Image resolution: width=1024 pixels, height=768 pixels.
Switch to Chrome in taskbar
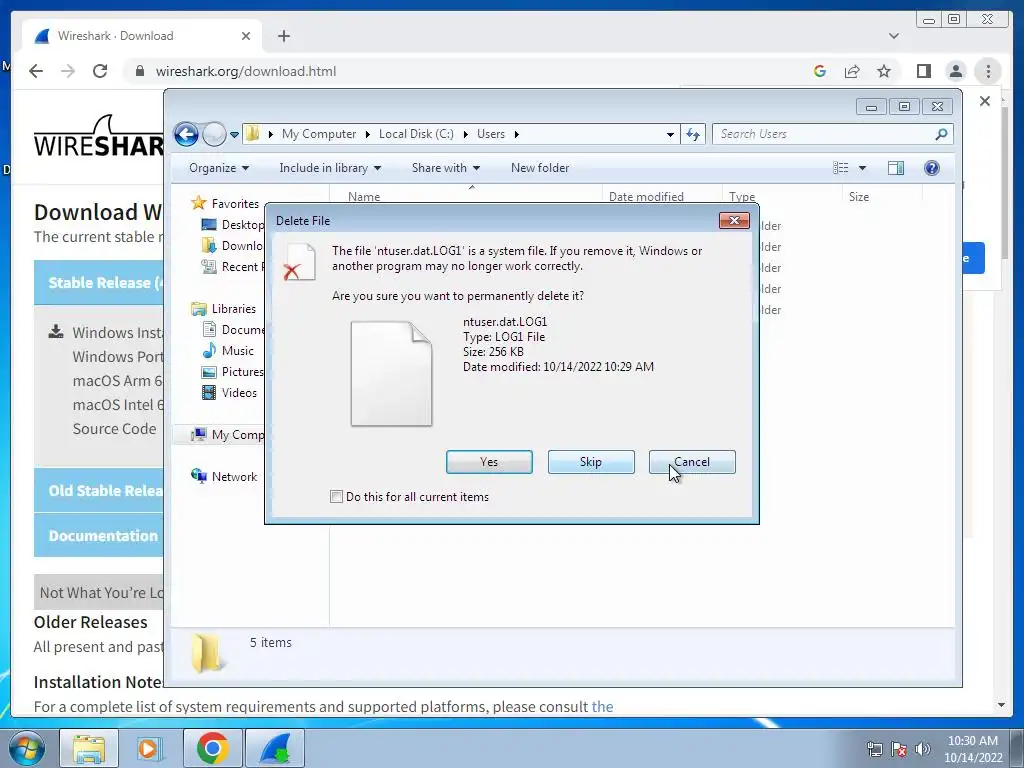(212, 748)
